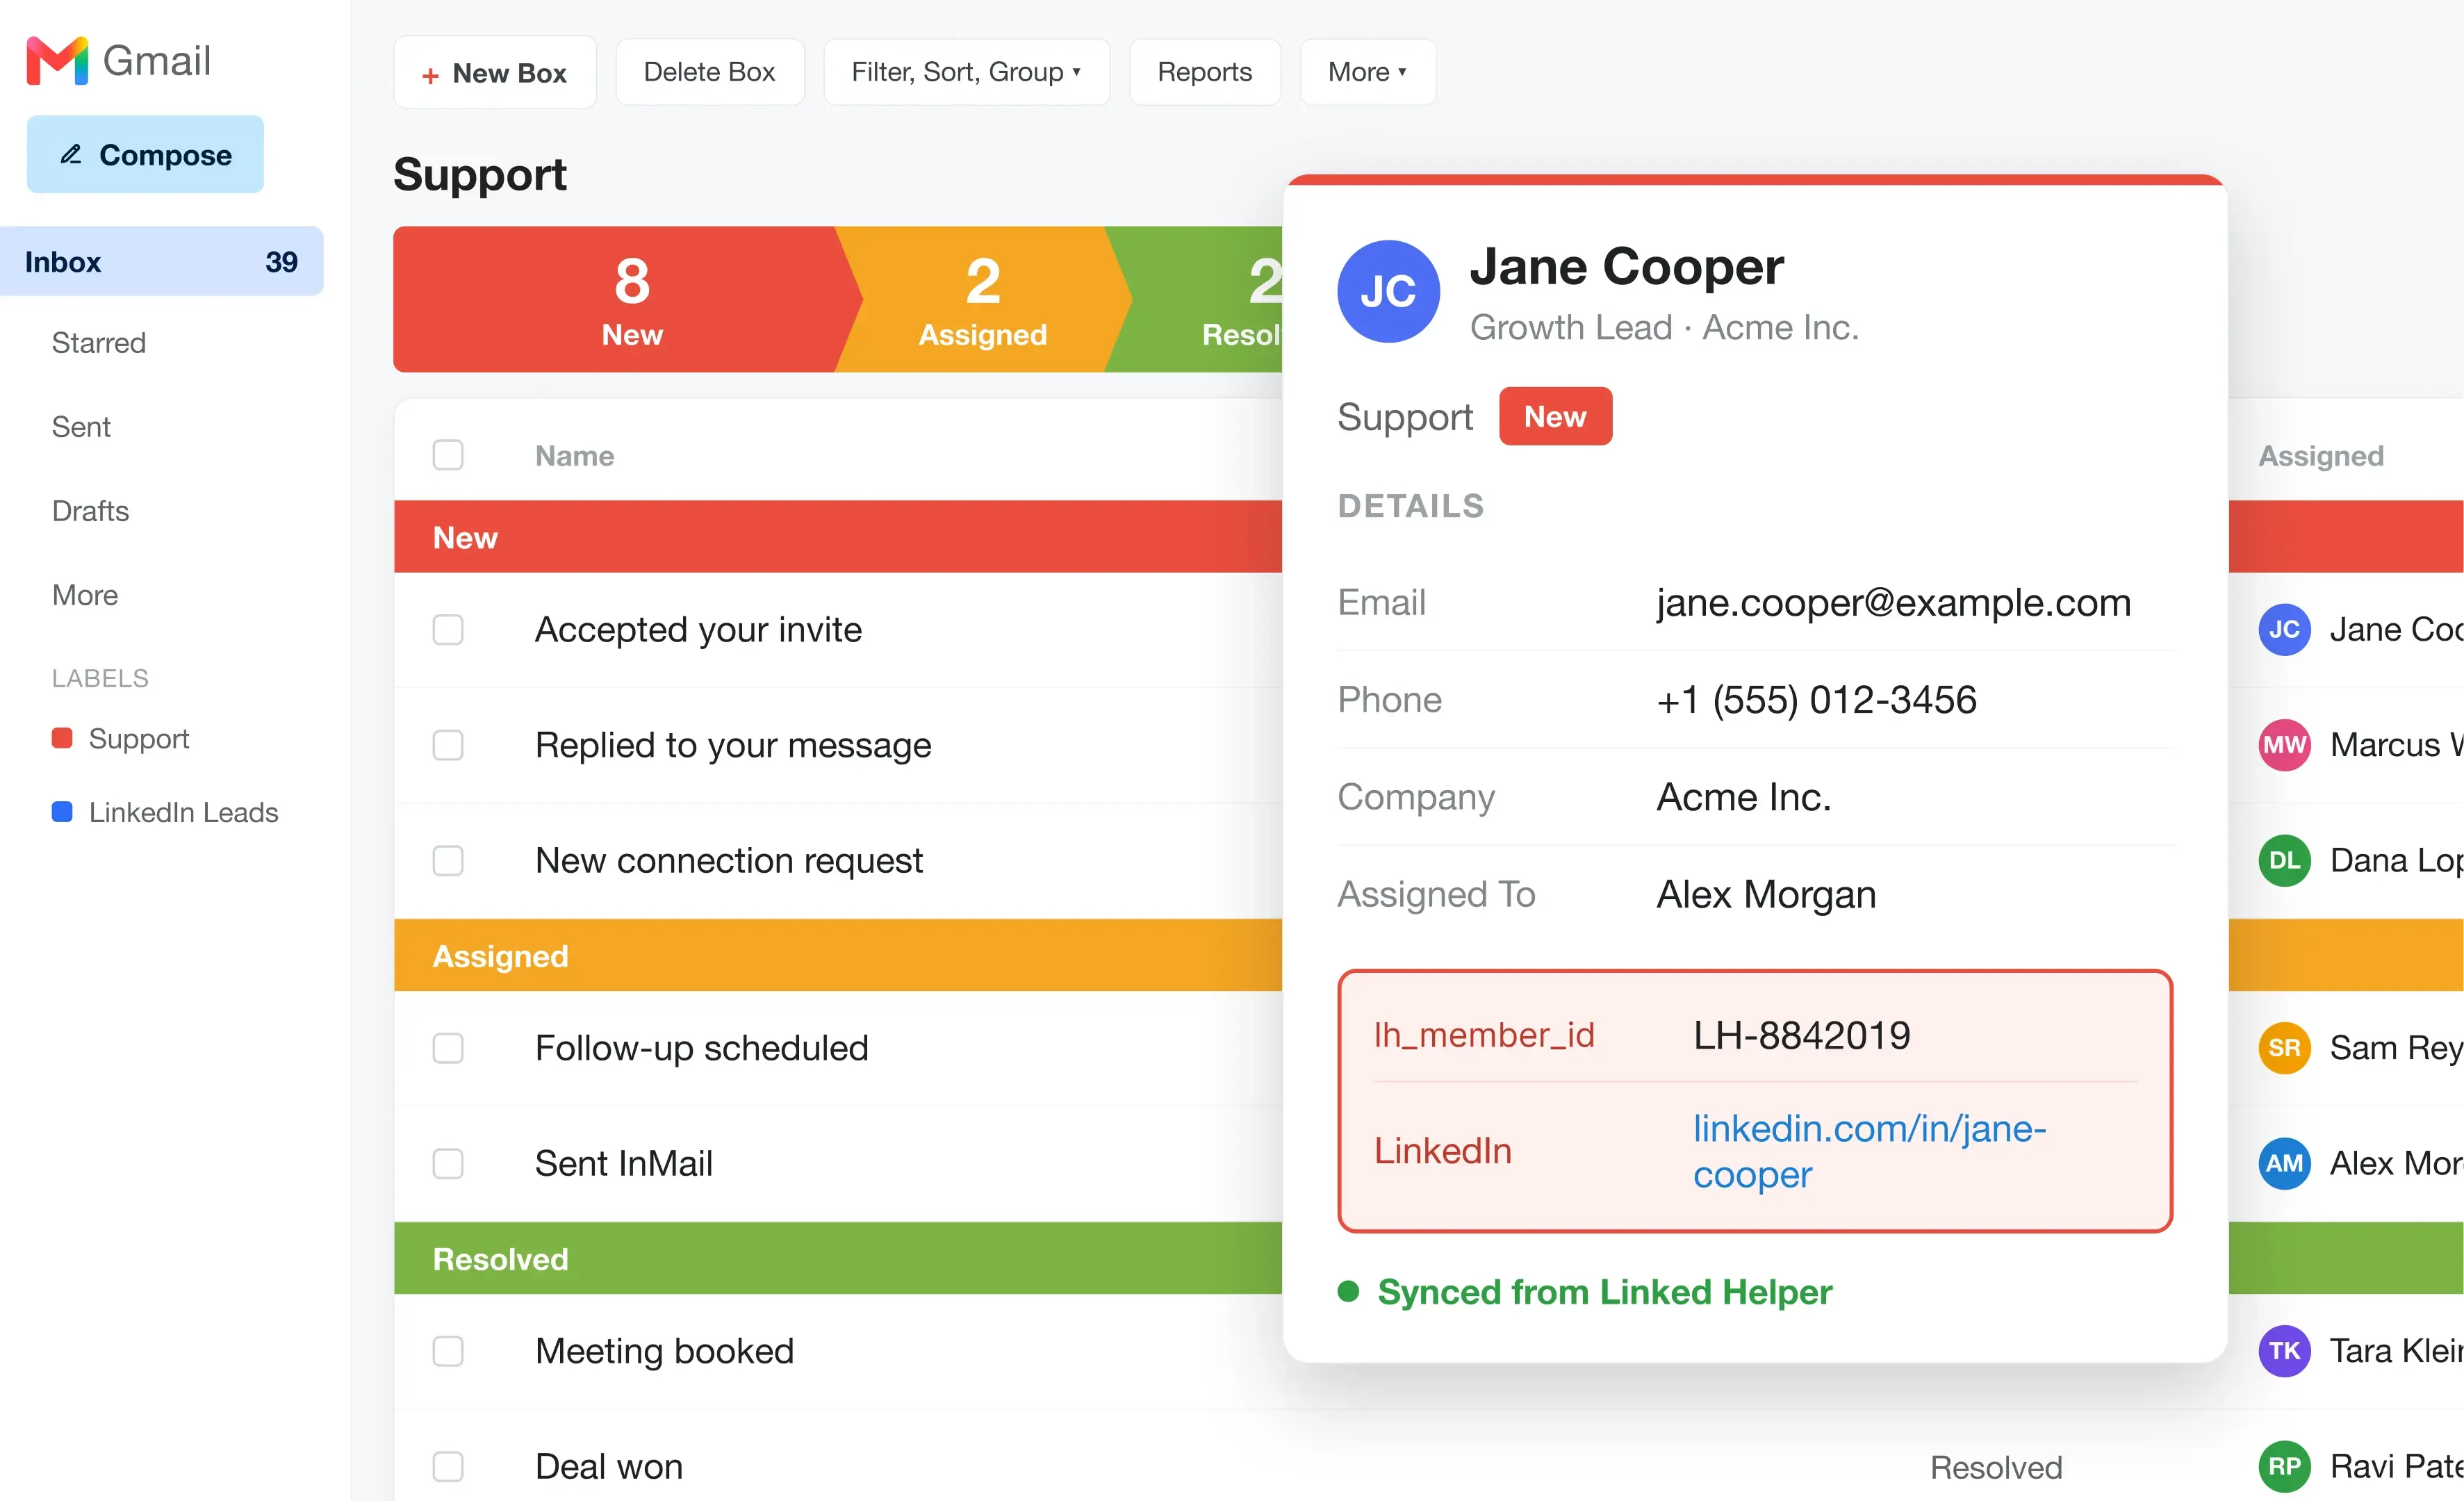Screen dimensions: 2464x1501
Task: Open the Filter, Sort, Group dropdown
Action: tap(966, 72)
